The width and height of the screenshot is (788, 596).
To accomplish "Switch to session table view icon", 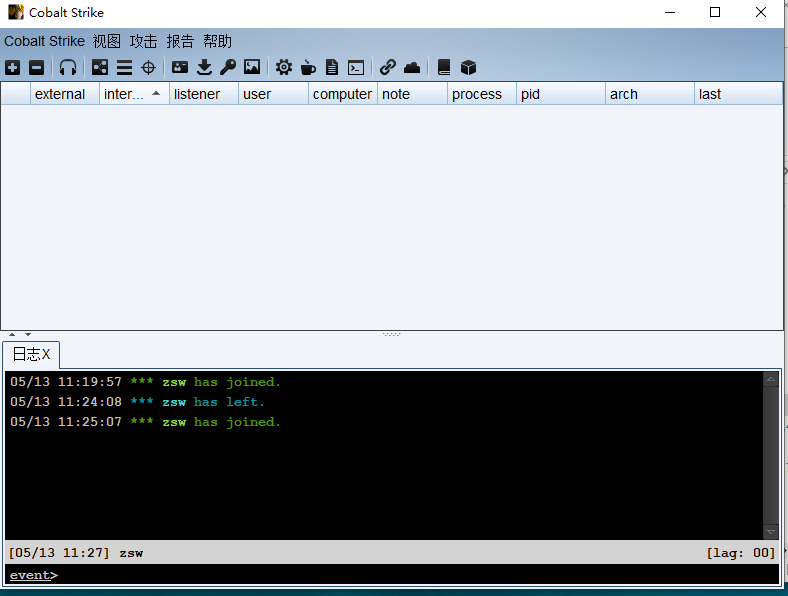I will (x=124, y=67).
